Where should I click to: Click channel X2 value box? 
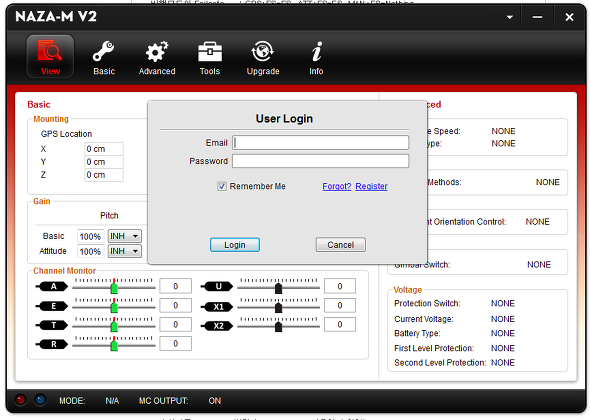tap(340, 324)
